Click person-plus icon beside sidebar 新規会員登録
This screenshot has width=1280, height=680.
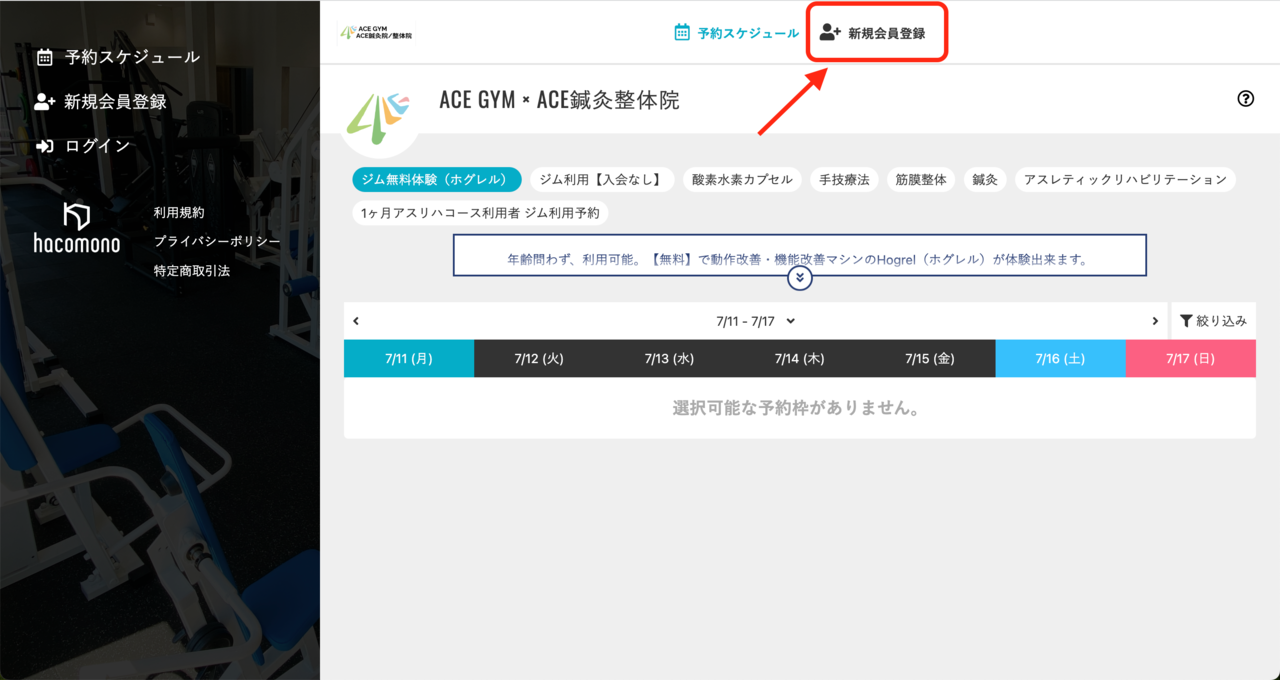pyautogui.click(x=44, y=101)
